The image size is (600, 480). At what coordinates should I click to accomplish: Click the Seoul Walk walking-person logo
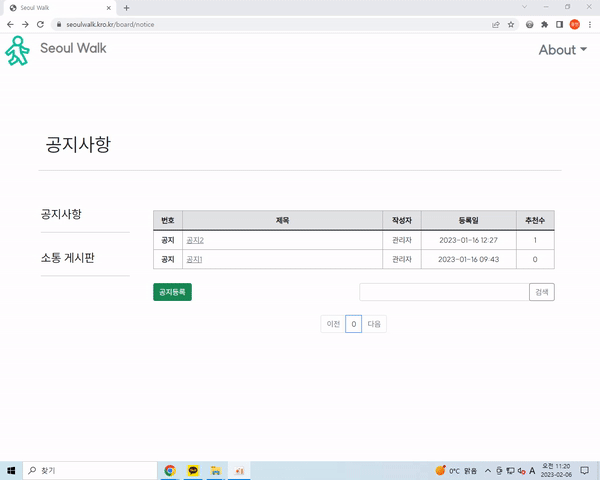point(17,51)
